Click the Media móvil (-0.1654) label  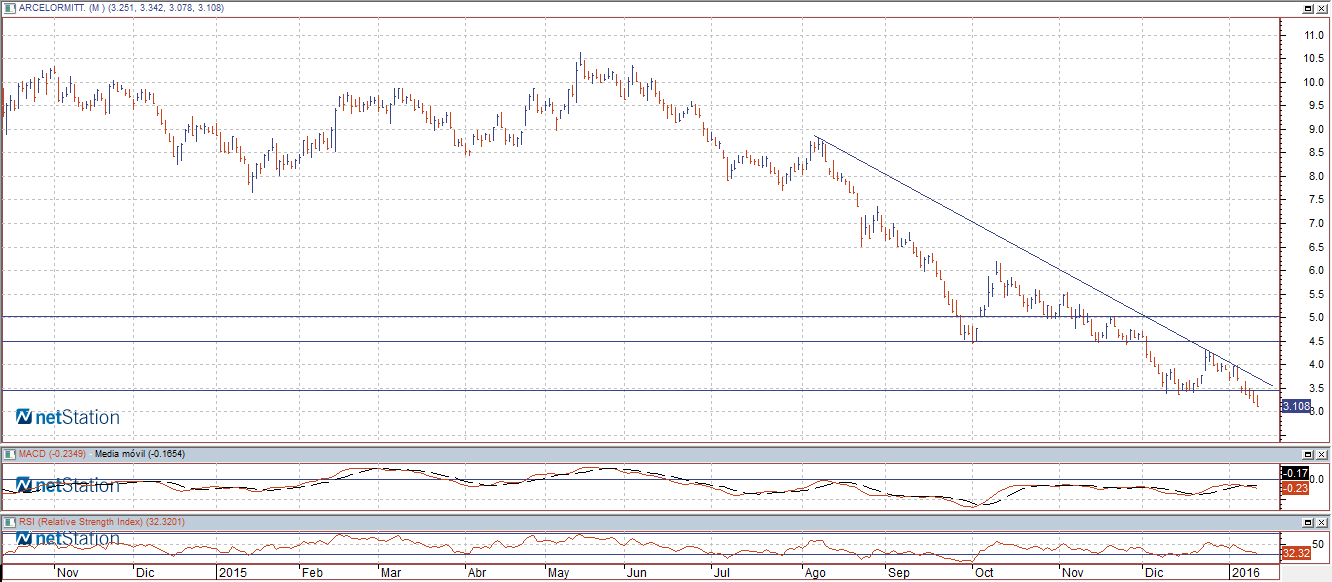click(138, 454)
